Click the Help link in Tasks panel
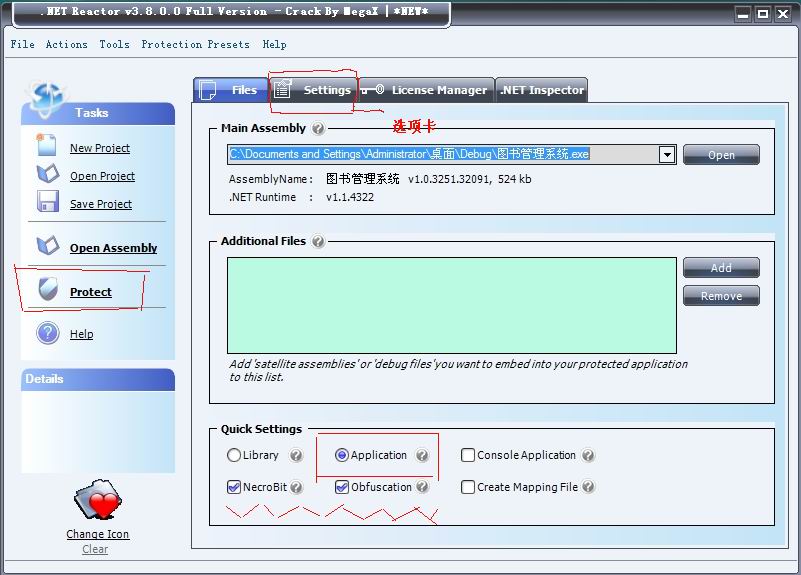 (81, 334)
